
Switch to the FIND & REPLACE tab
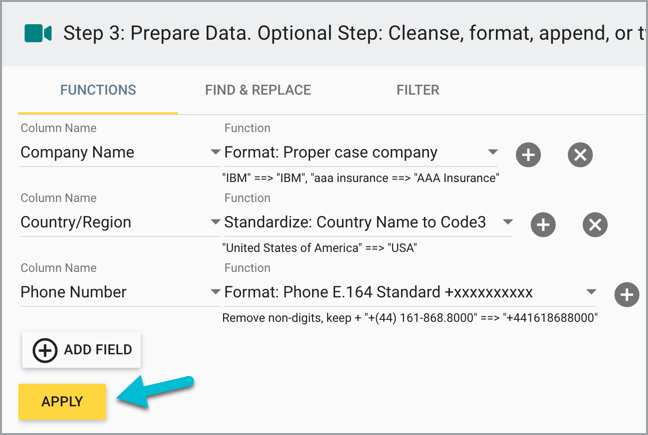click(x=258, y=90)
